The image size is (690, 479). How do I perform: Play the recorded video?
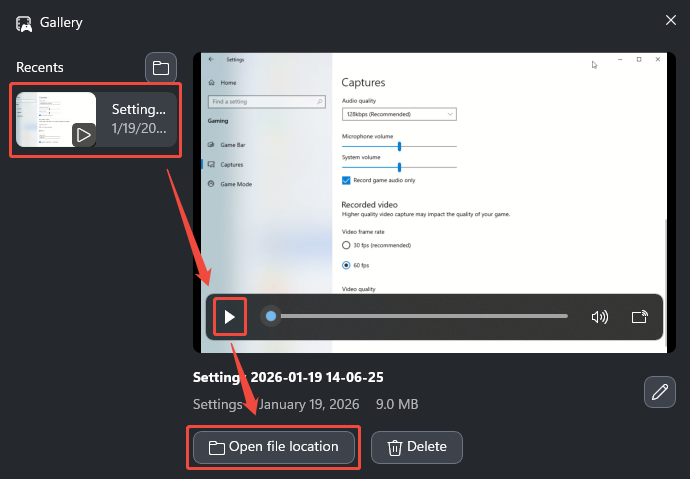coord(229,317)
